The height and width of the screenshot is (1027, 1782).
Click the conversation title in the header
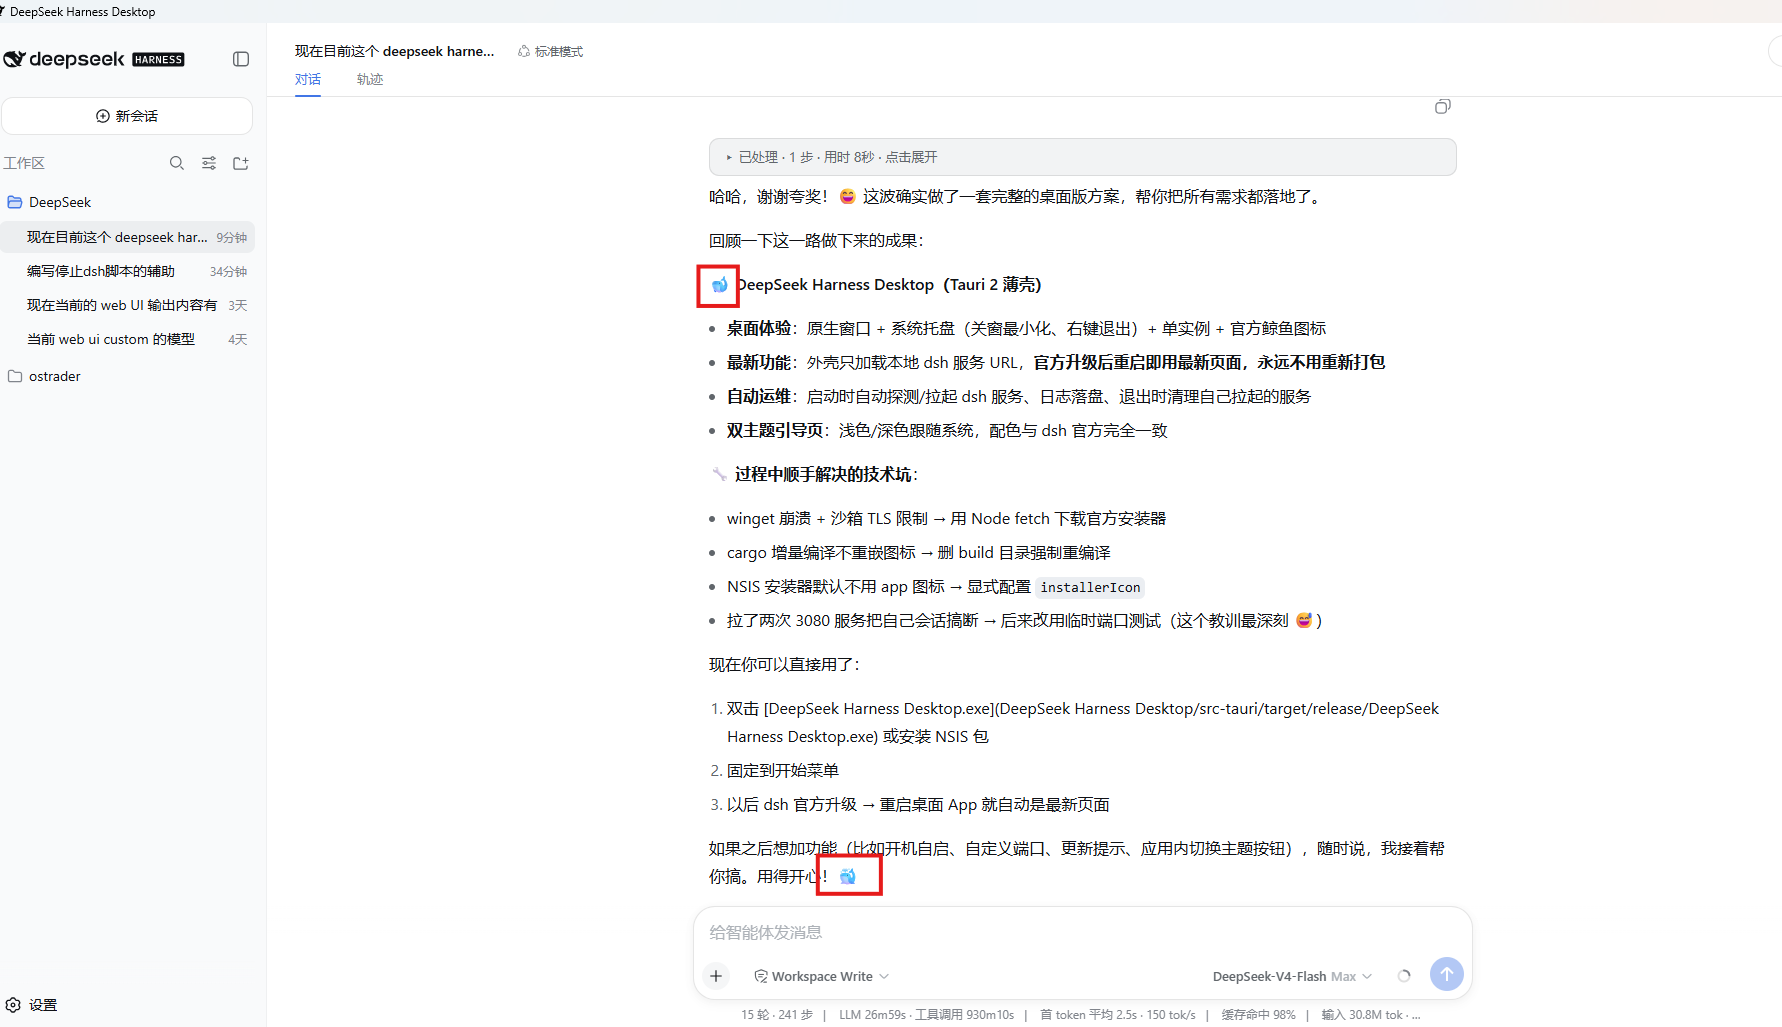point(394,51)
